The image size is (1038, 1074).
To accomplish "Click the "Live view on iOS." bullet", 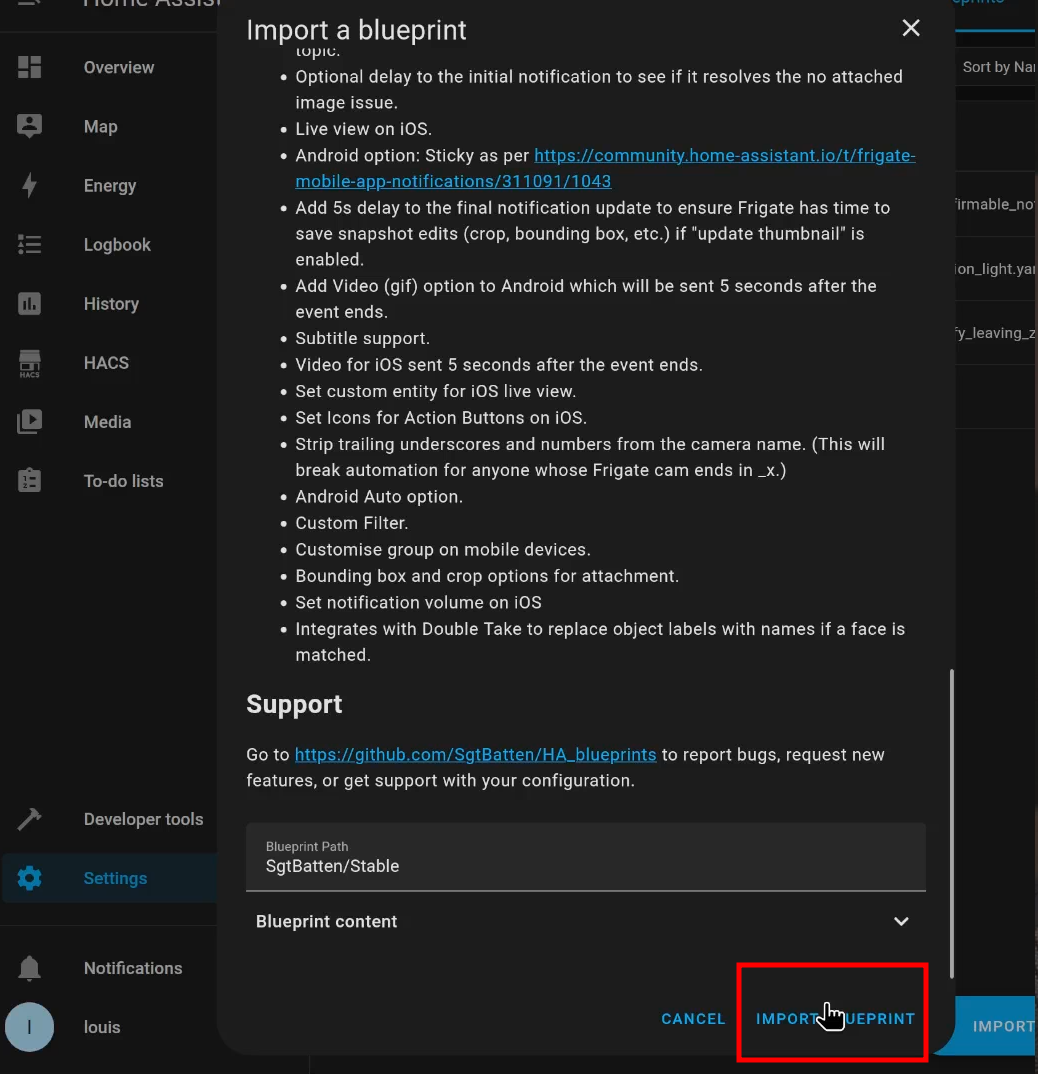I will point(363,129).
